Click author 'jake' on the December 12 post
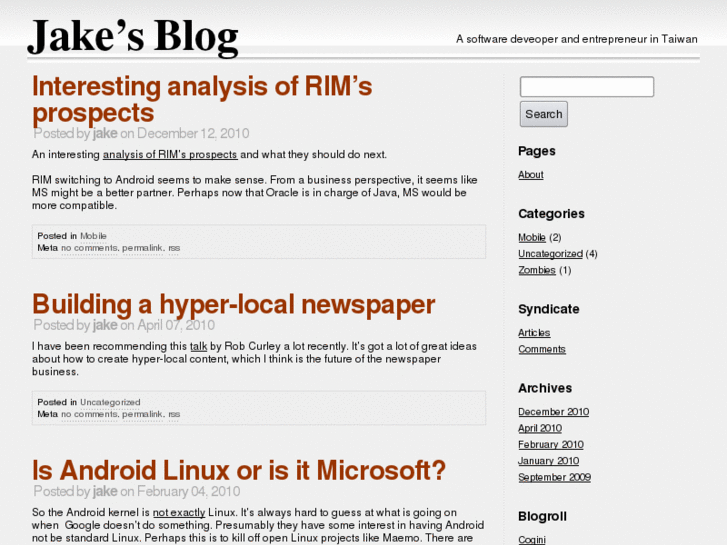This screenshot has width=727, height=545. [105, 134]
